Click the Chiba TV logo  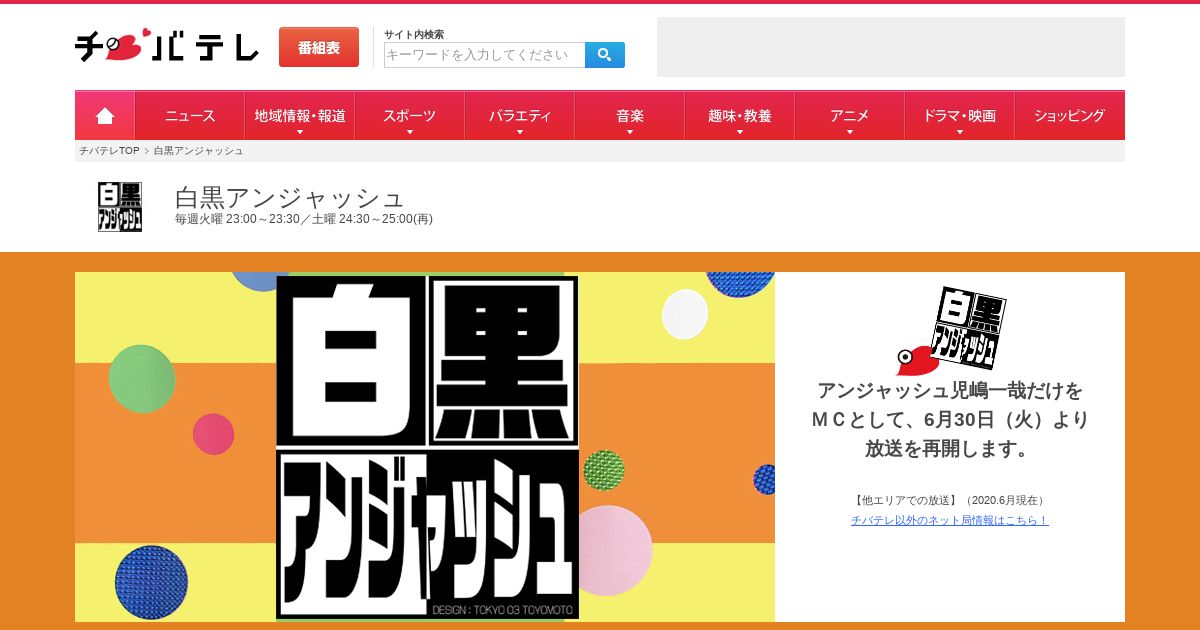tap(166, 46)
